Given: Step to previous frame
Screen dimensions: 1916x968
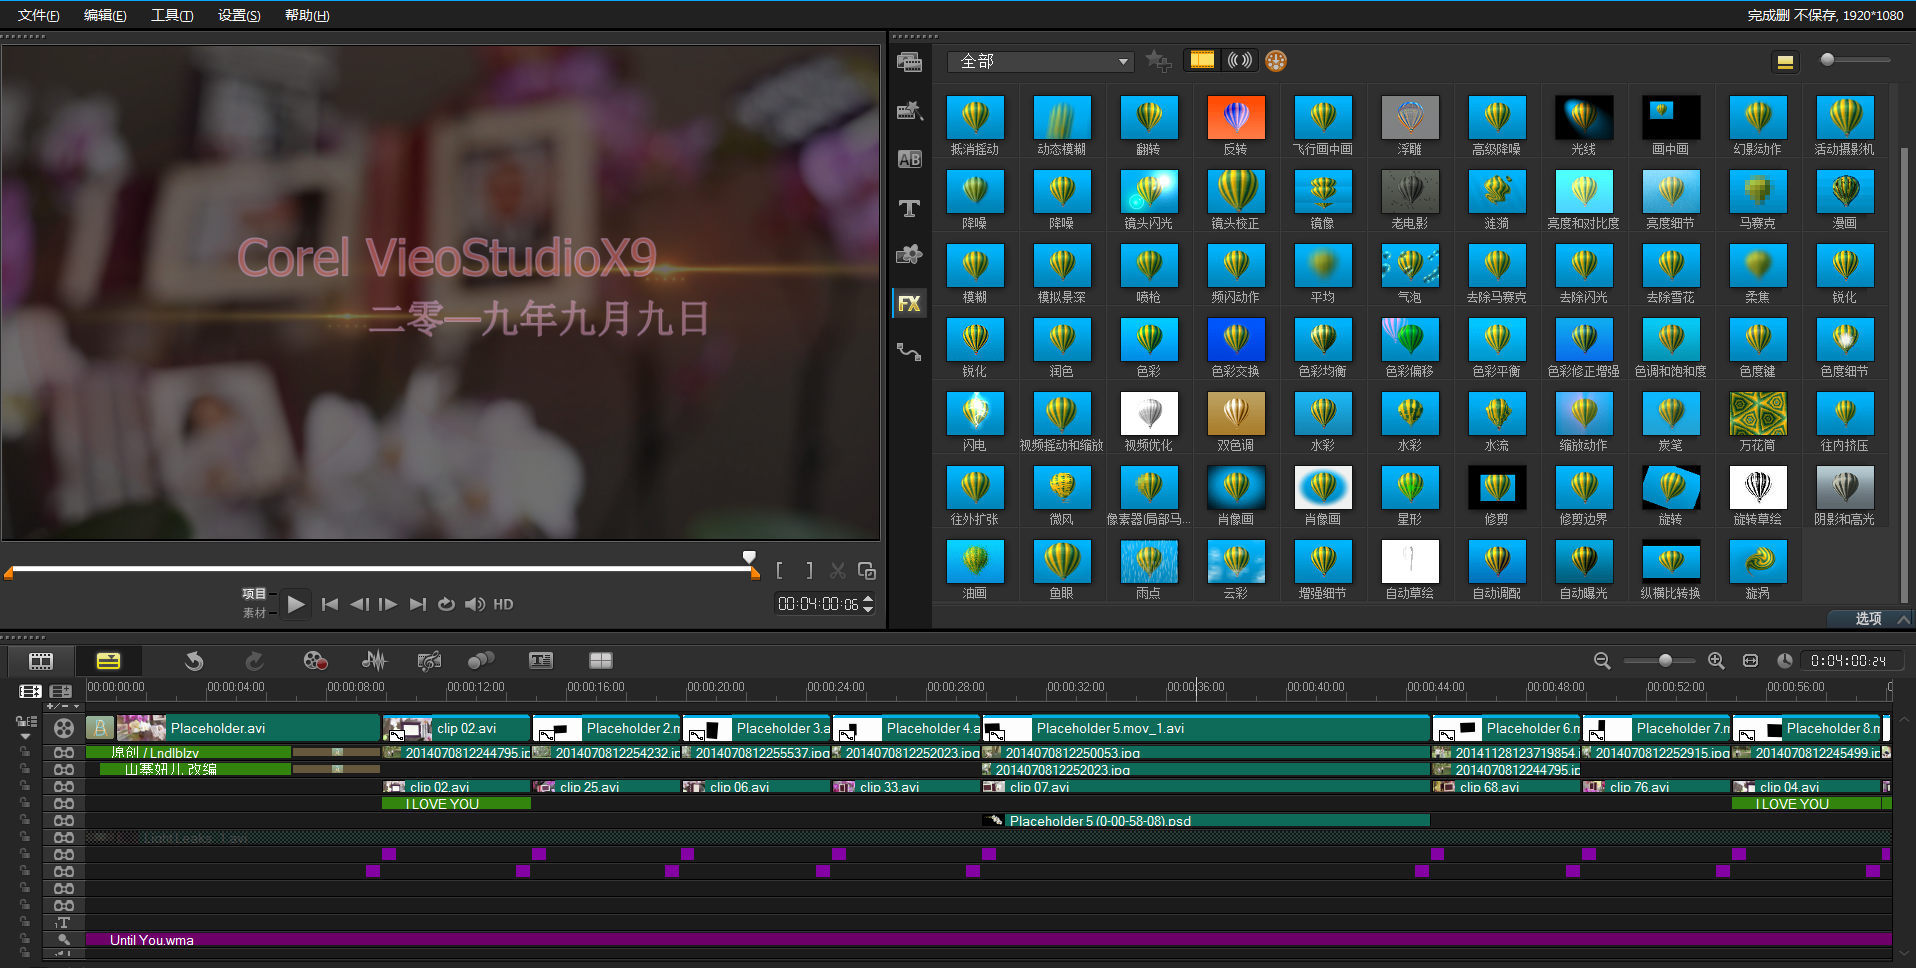Looking at the screenshot, I should coord(359,604).
